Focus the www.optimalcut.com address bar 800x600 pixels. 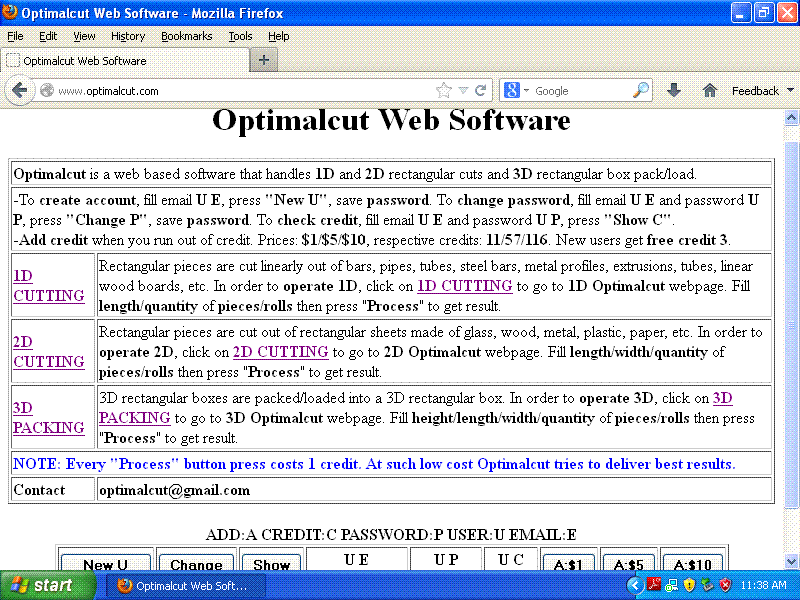point(245,91)
